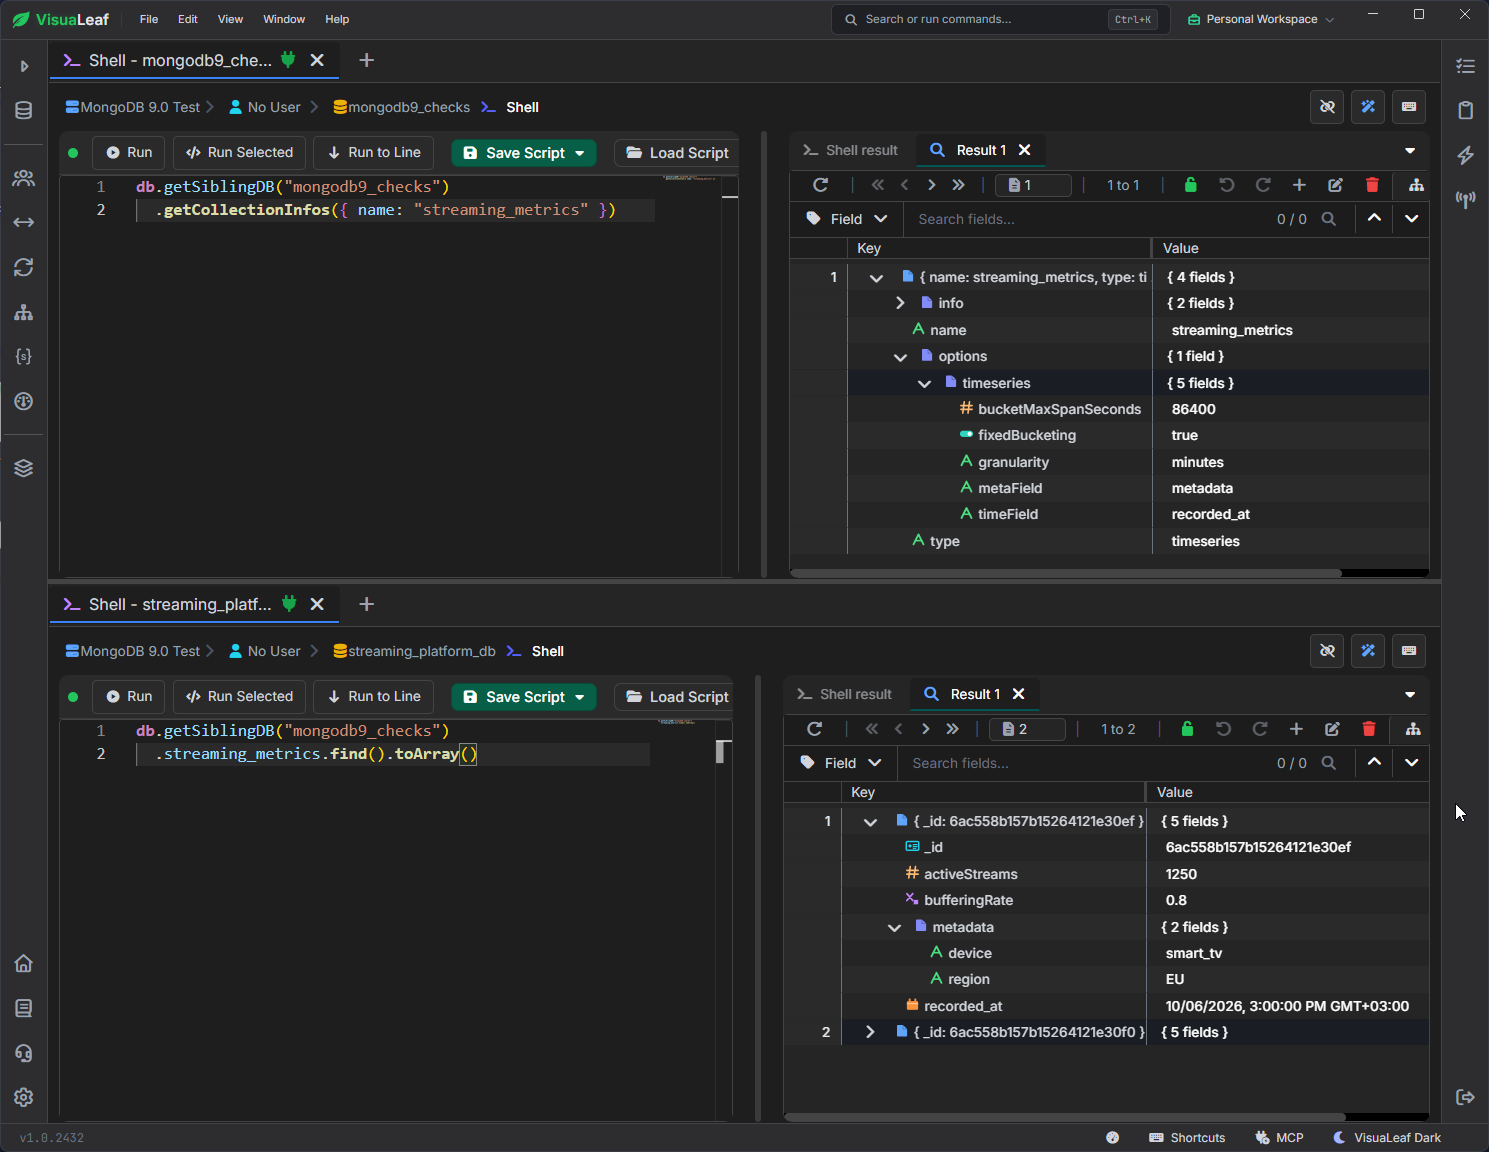The image size is (1489, 1152).
Task: Click Run in the upper shell
Action: click(129, 153)
